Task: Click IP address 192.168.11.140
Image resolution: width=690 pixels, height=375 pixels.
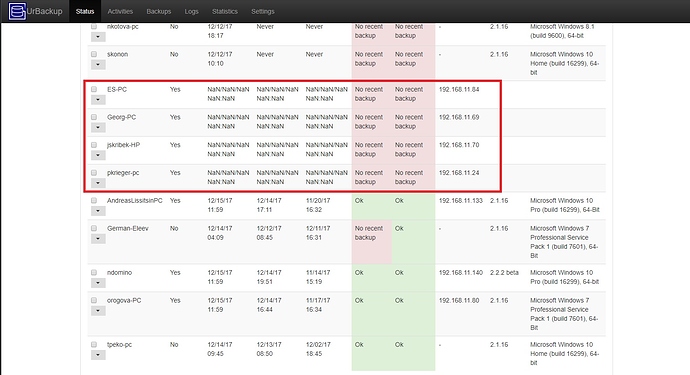Action: coord(461,272)
